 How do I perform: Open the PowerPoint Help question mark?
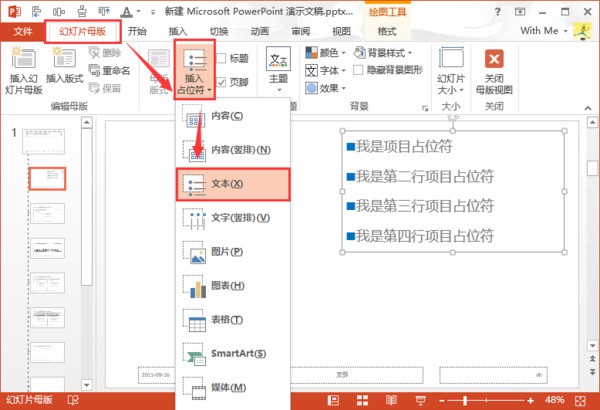pos(497,12)
